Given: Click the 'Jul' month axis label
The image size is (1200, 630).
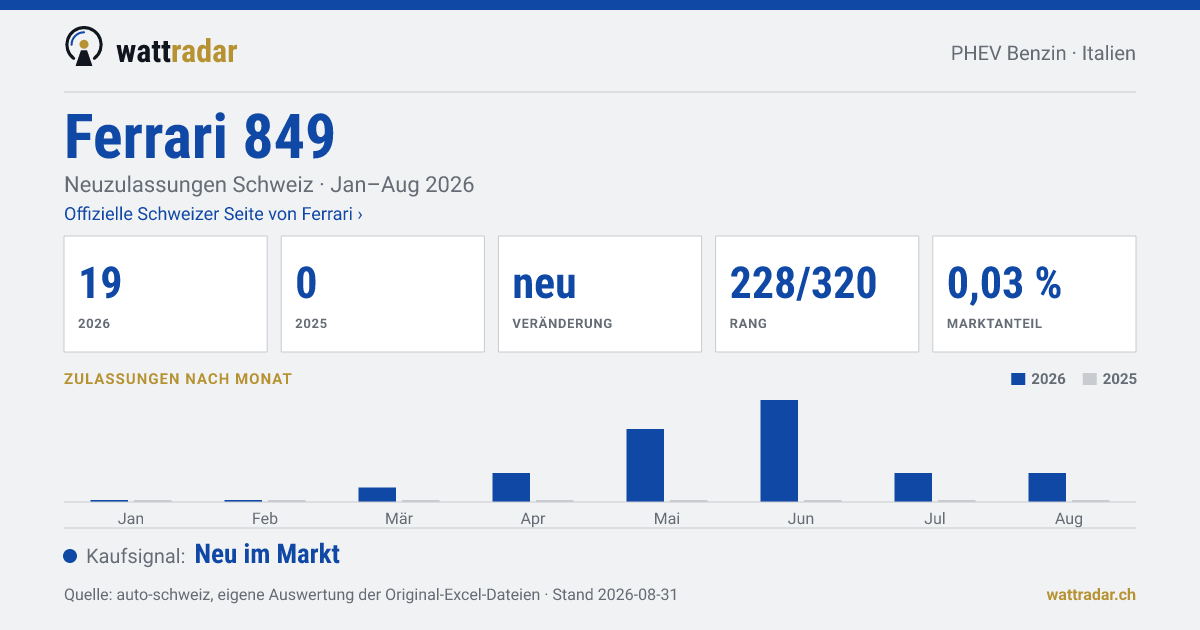Looking at the screenshot, I should coord(935,518).
